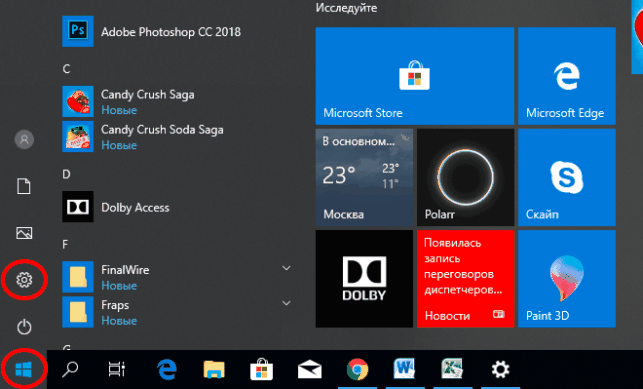This screenshot has height=389, width=643.
Task: Open the Dolby tile
Action: pyautogui.click(x=364, y=279)
